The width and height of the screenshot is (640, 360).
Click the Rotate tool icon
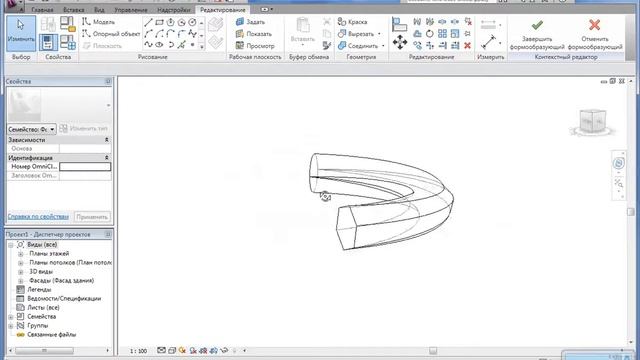click(x=429, y=34)
